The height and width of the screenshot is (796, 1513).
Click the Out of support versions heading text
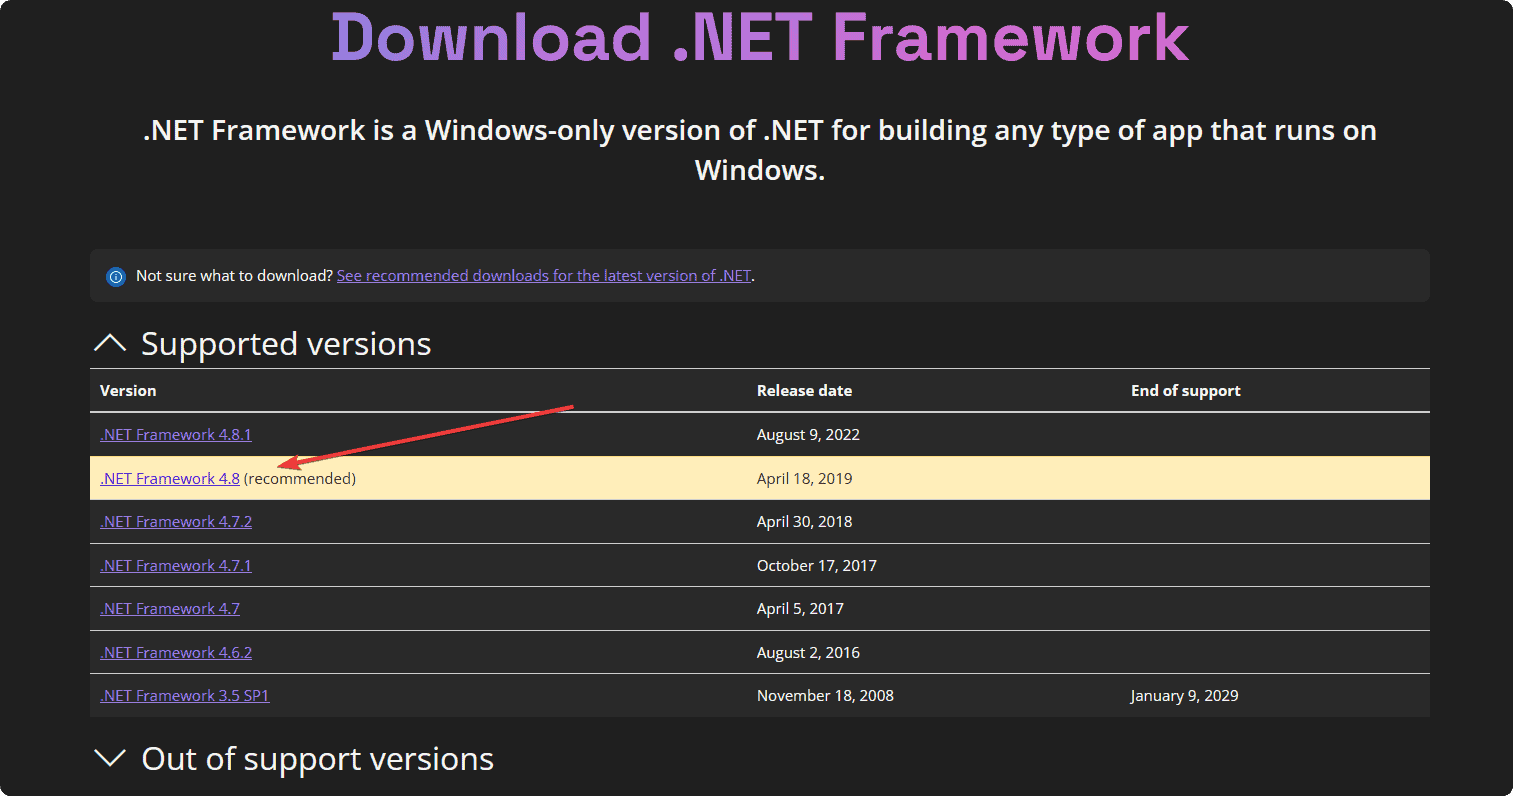pyautogui.click(x=317, y=758)
